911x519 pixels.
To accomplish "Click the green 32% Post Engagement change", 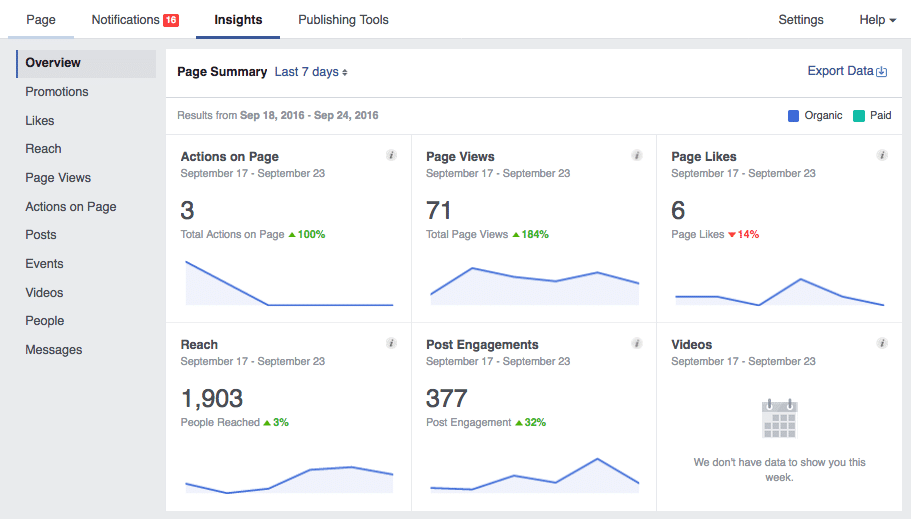I will pos(530,423).
